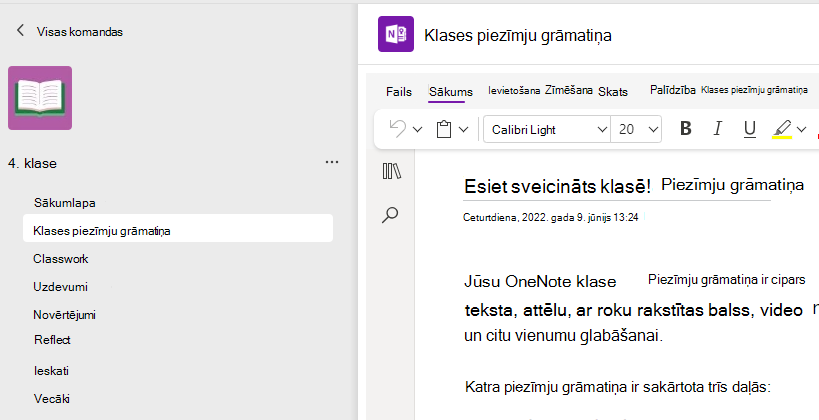The width and height of the screenshot is (819, 420).
Task: Expand the undo dropdown arrow
Action: (417, 130)
